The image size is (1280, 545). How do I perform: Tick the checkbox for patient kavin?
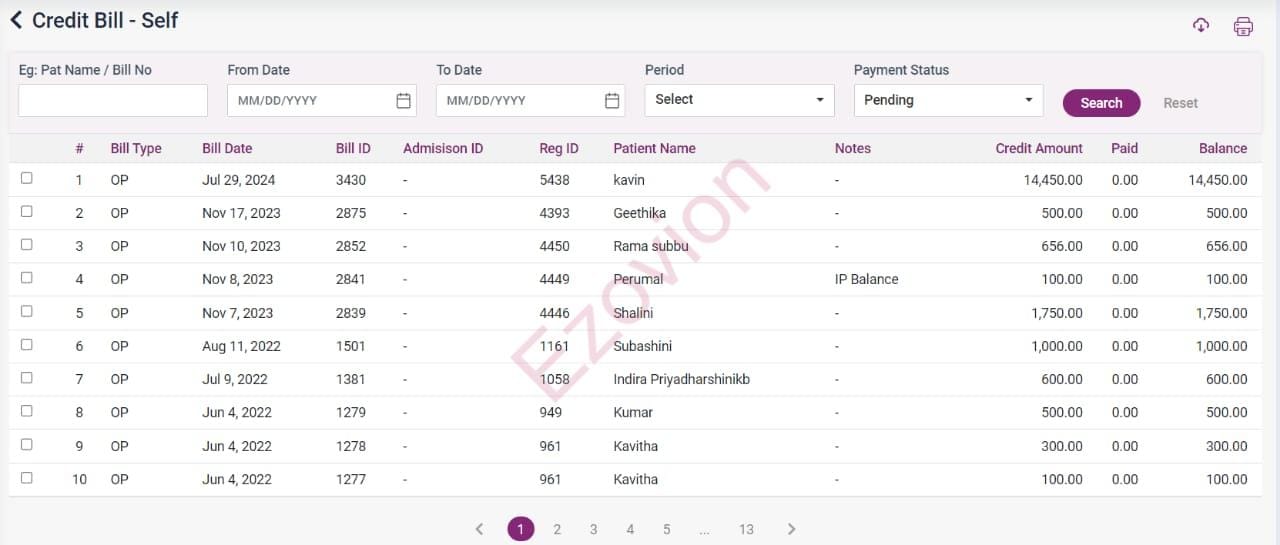[27, 178]
